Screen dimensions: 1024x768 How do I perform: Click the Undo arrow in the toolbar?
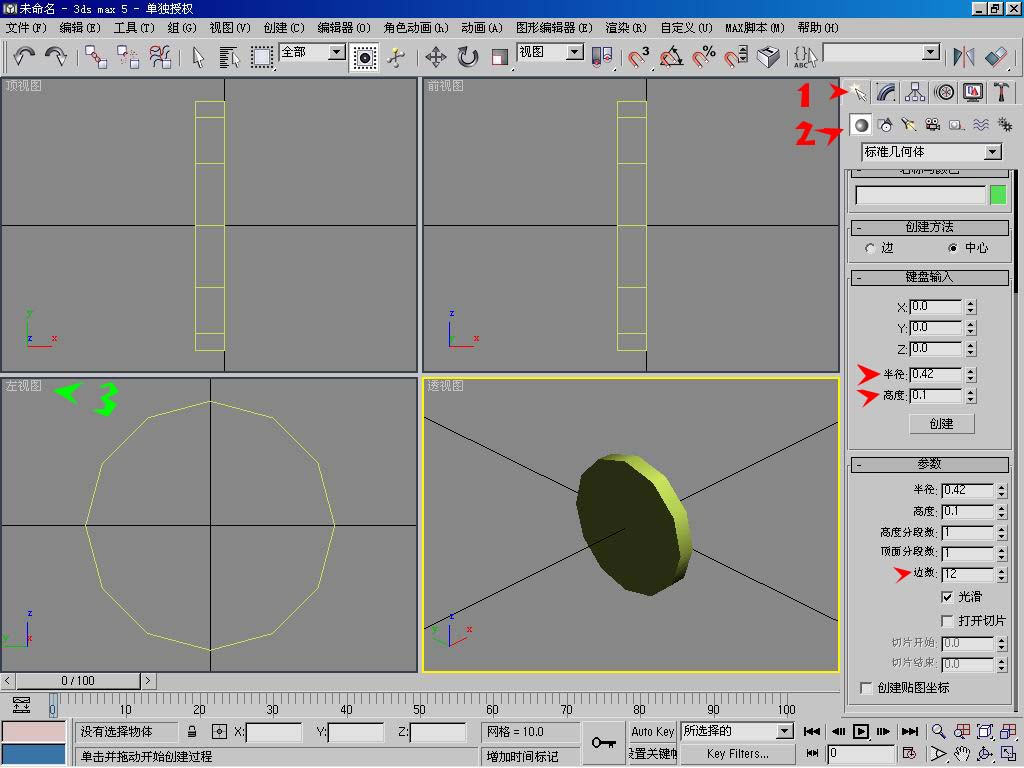tap(24, 56)
